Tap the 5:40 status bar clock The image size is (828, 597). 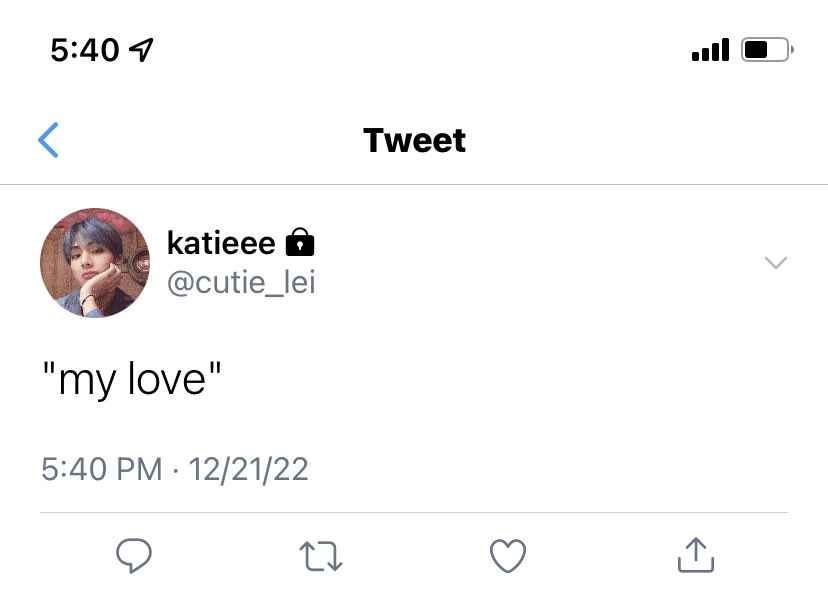click(x=85, y=50)
